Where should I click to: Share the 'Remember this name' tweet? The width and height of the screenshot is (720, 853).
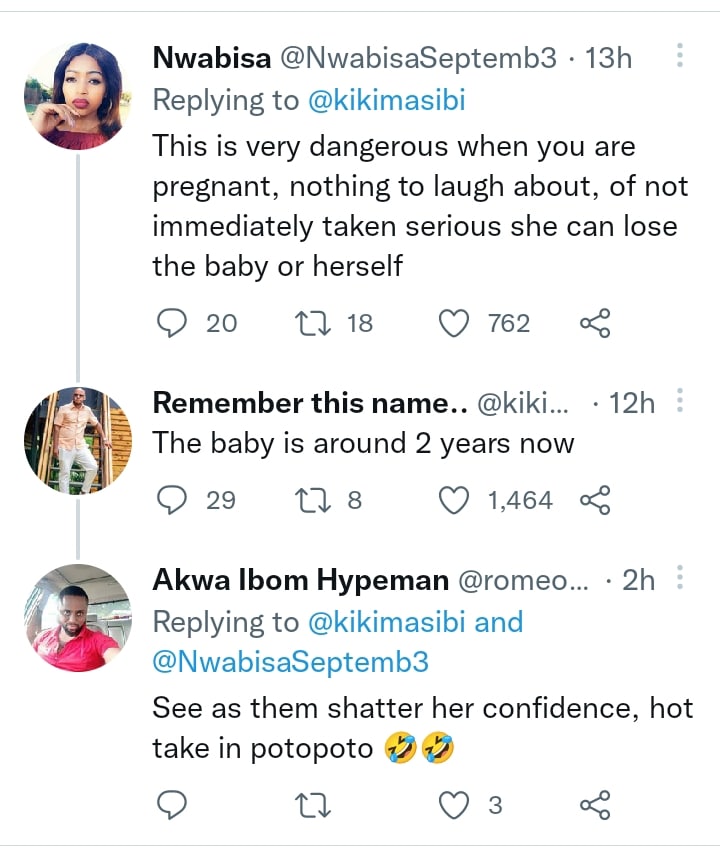[x=595, y=500]
